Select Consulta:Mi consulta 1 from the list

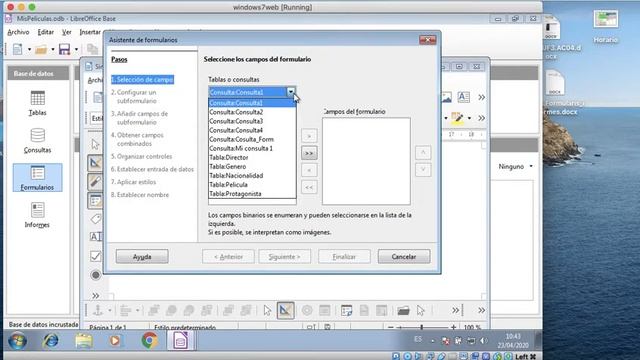(252, 148)
